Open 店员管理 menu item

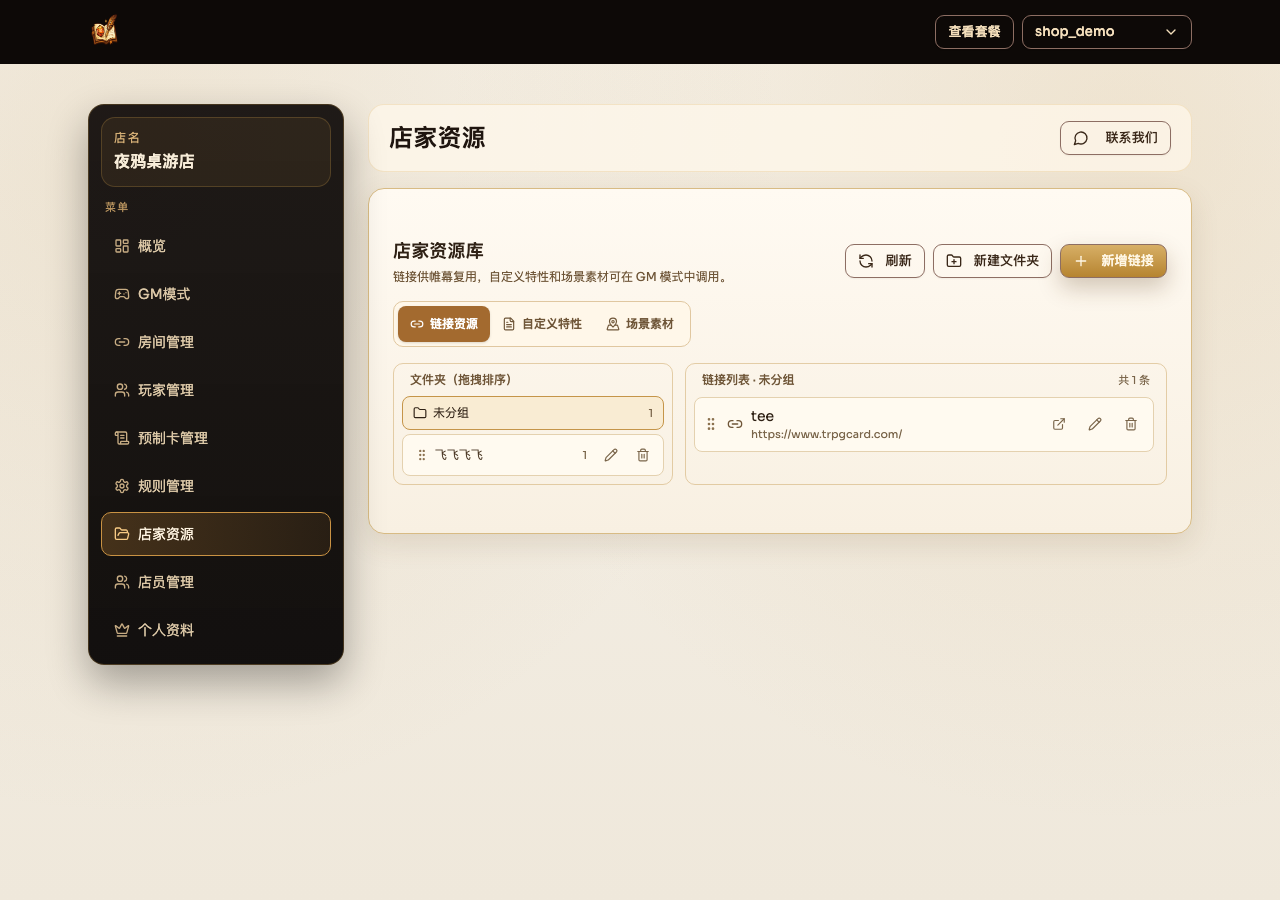[216, 582]
